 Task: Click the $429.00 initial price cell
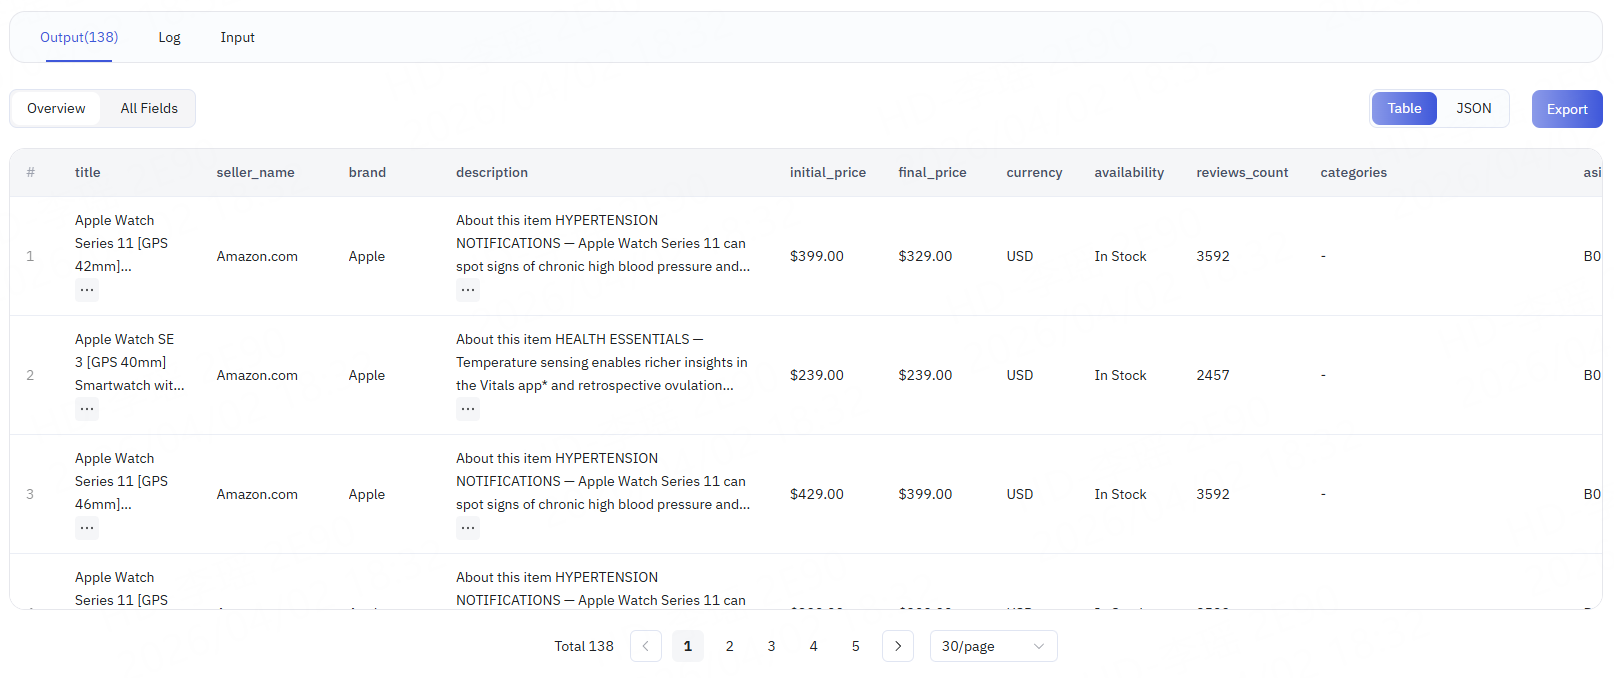click(817, 494)
